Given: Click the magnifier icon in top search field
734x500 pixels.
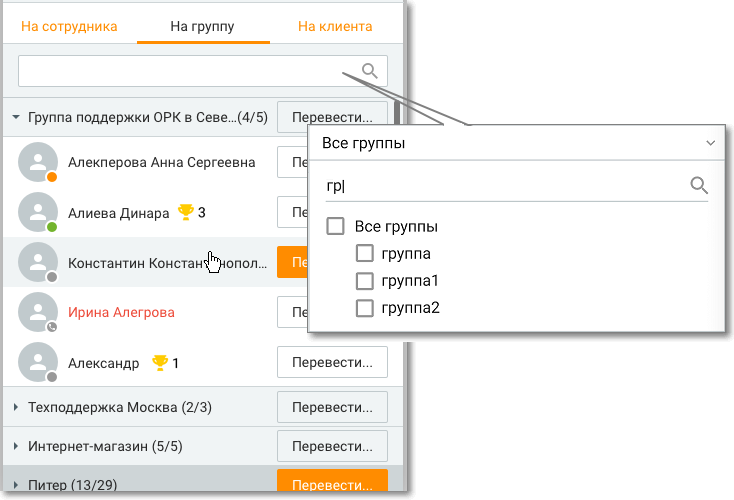Looking at the screenshot, I should tap(370, 71).
